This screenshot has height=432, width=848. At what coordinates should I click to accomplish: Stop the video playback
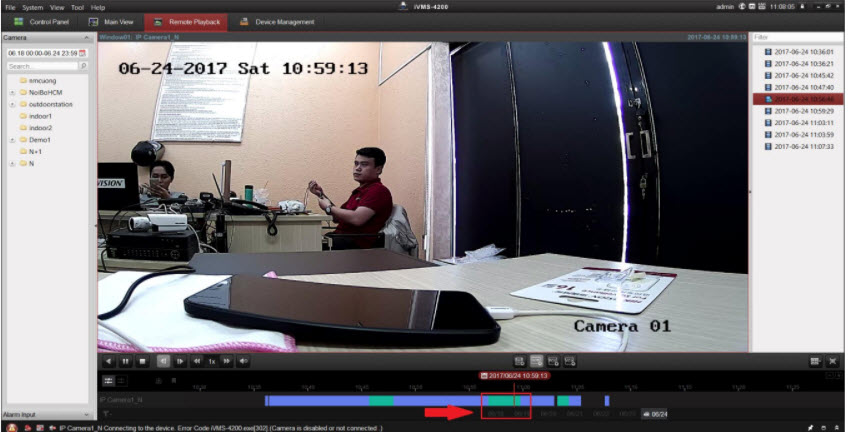click(141, 360)
